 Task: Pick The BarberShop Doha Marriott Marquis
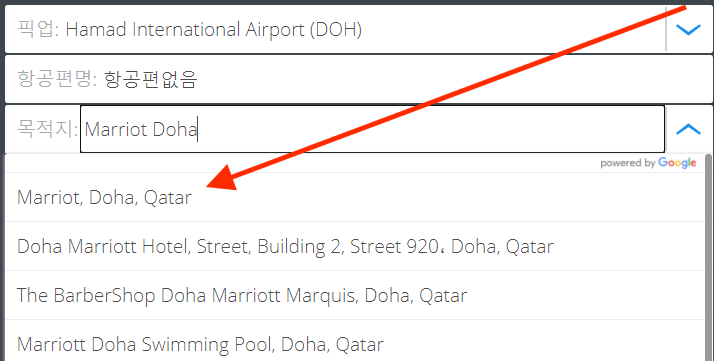tap(355, 295)
